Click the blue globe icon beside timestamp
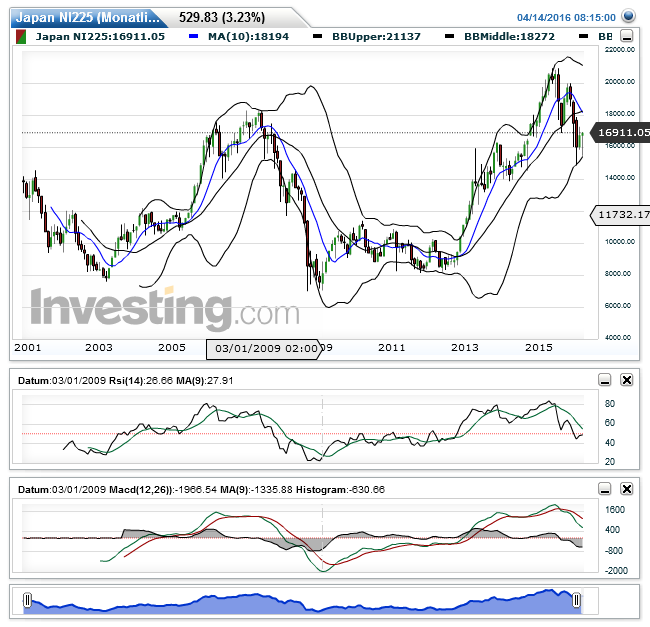The width and height of the screenshot is (650, 627). pyautogui.click(x=629, y=16)
